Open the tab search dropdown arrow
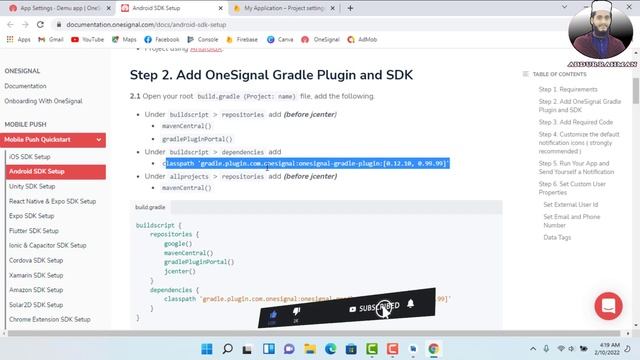Image resolution: width=640 pixels, height=360 pixels. click(564, 7)
